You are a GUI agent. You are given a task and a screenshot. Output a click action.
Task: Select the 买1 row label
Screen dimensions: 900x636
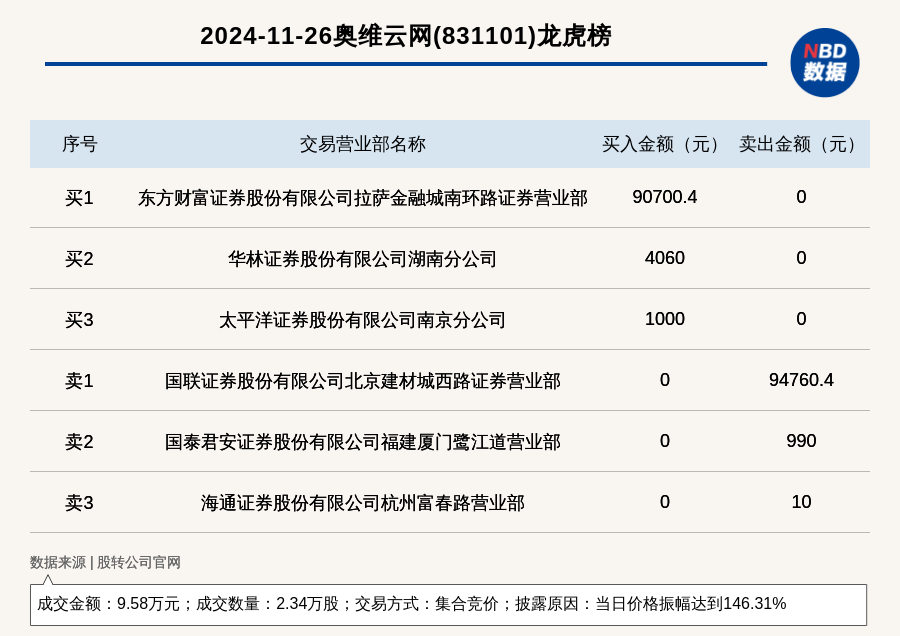(x=79, y=198)
